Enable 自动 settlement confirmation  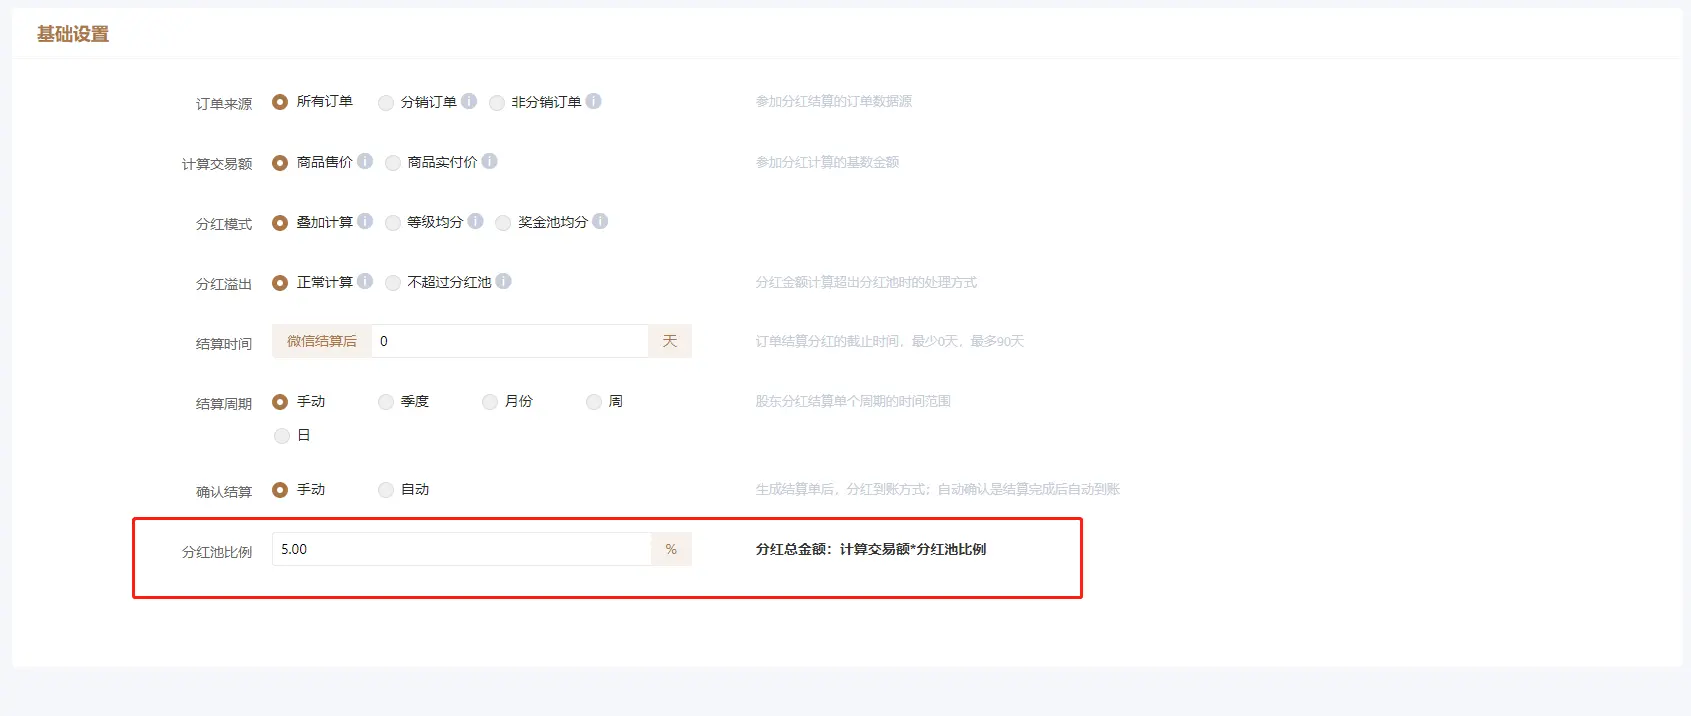pos(386,490)
